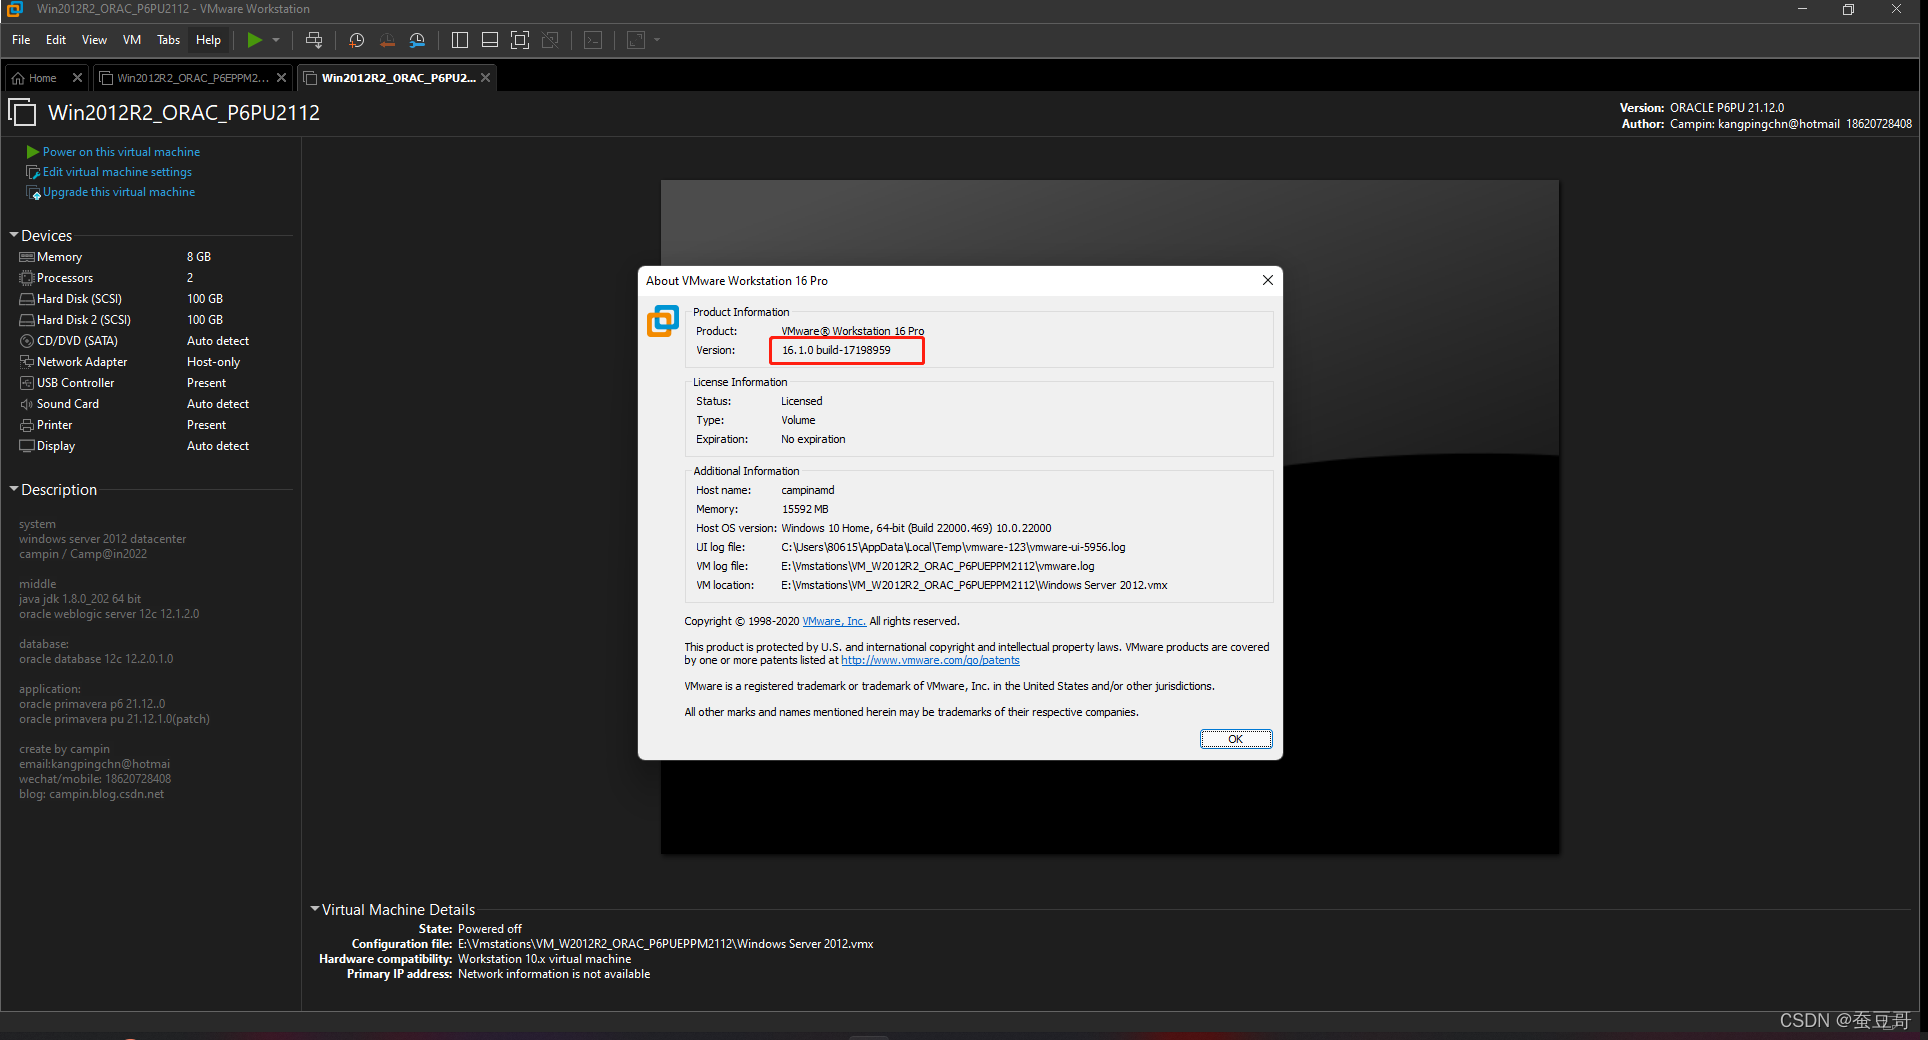Click the OK button in the About dialog

click(x=1236, y=739)
